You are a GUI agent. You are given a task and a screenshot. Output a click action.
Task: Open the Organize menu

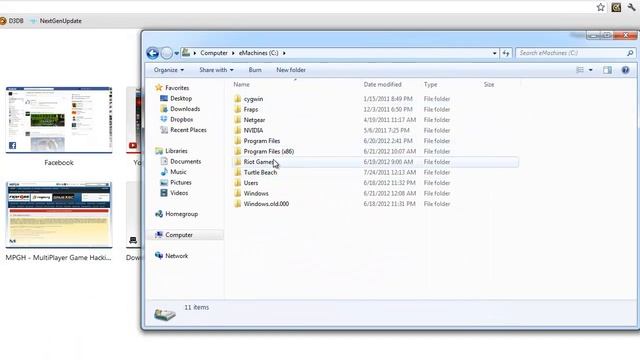[169, 70]
